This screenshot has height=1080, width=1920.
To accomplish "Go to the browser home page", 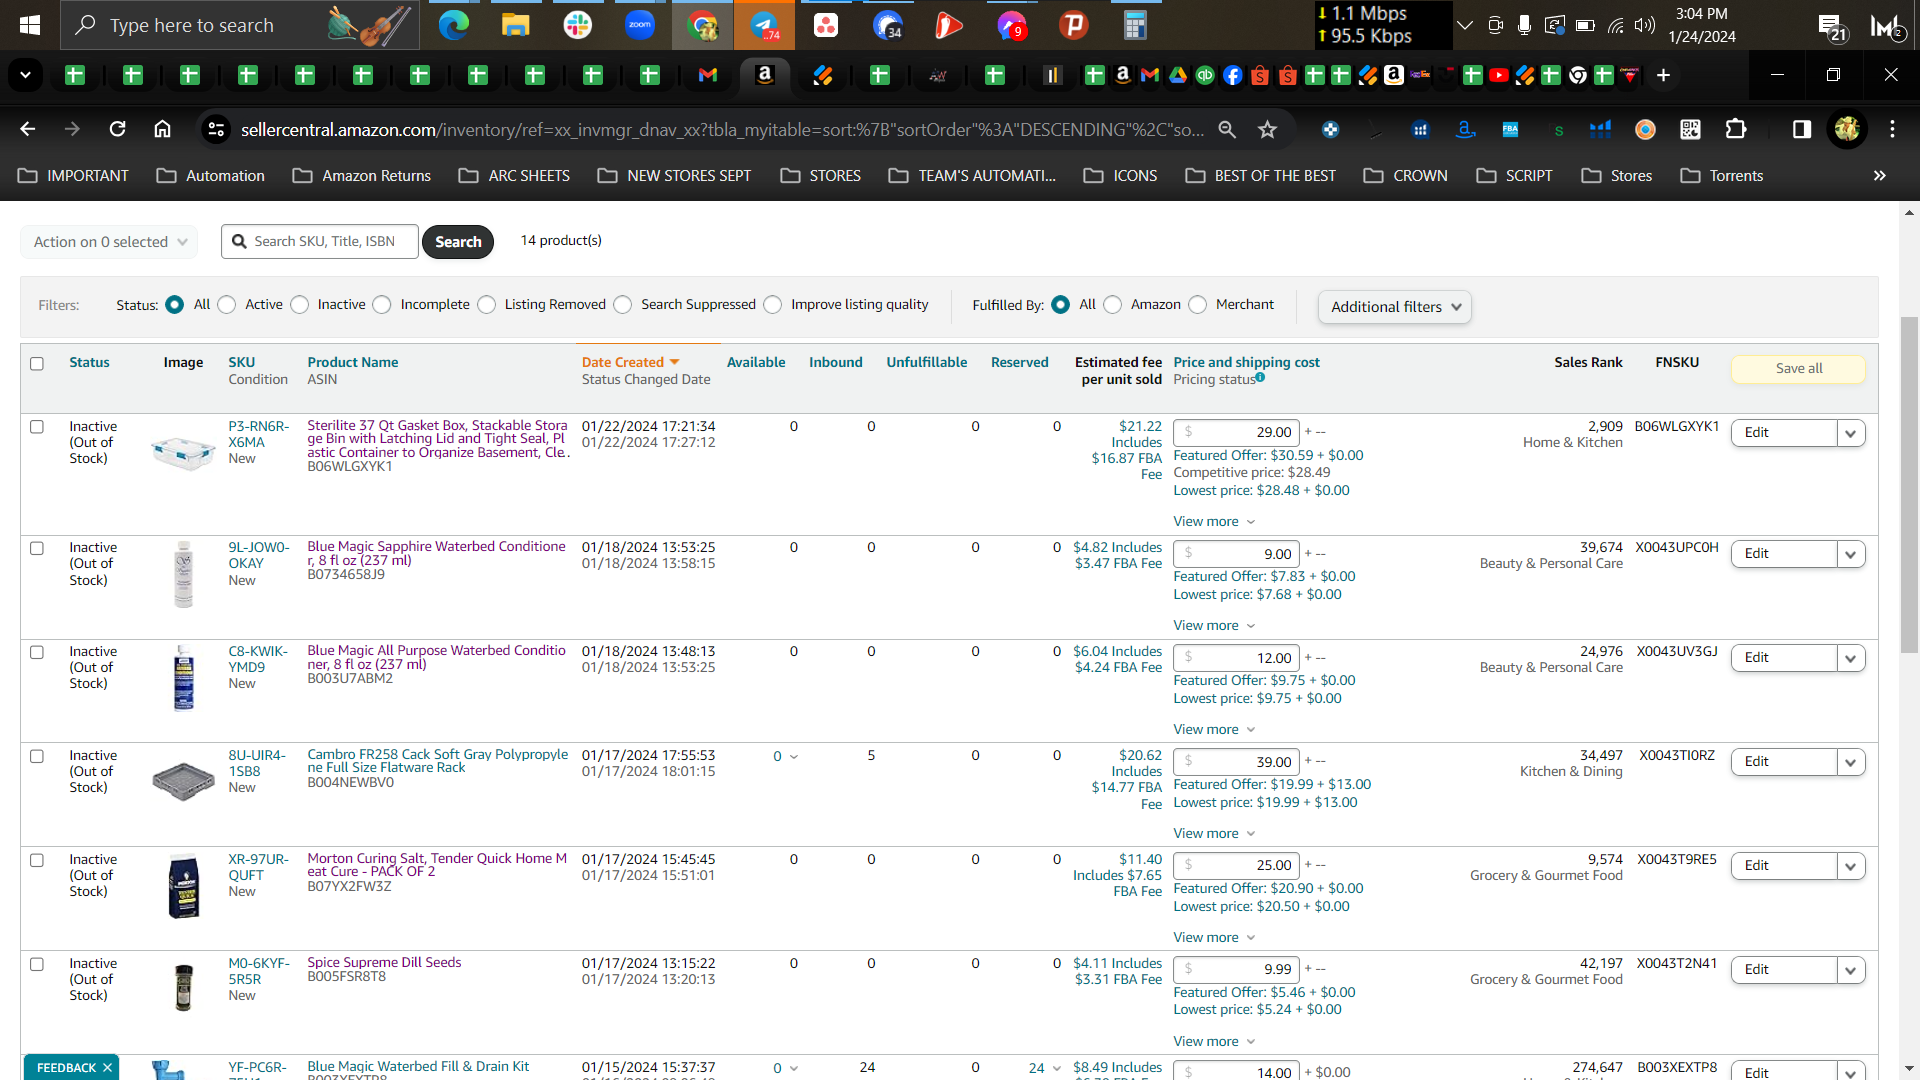I will (162, 129).
